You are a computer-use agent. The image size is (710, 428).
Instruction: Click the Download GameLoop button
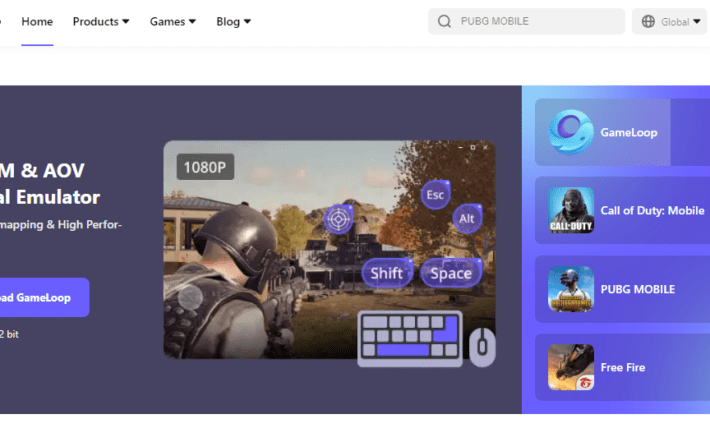coord(44,297)
